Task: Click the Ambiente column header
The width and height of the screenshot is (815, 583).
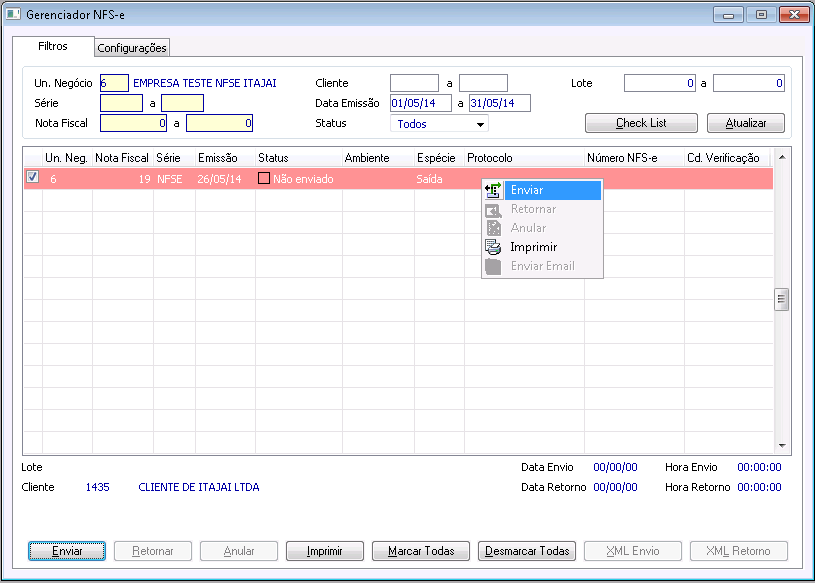Action: pos(378,158)
